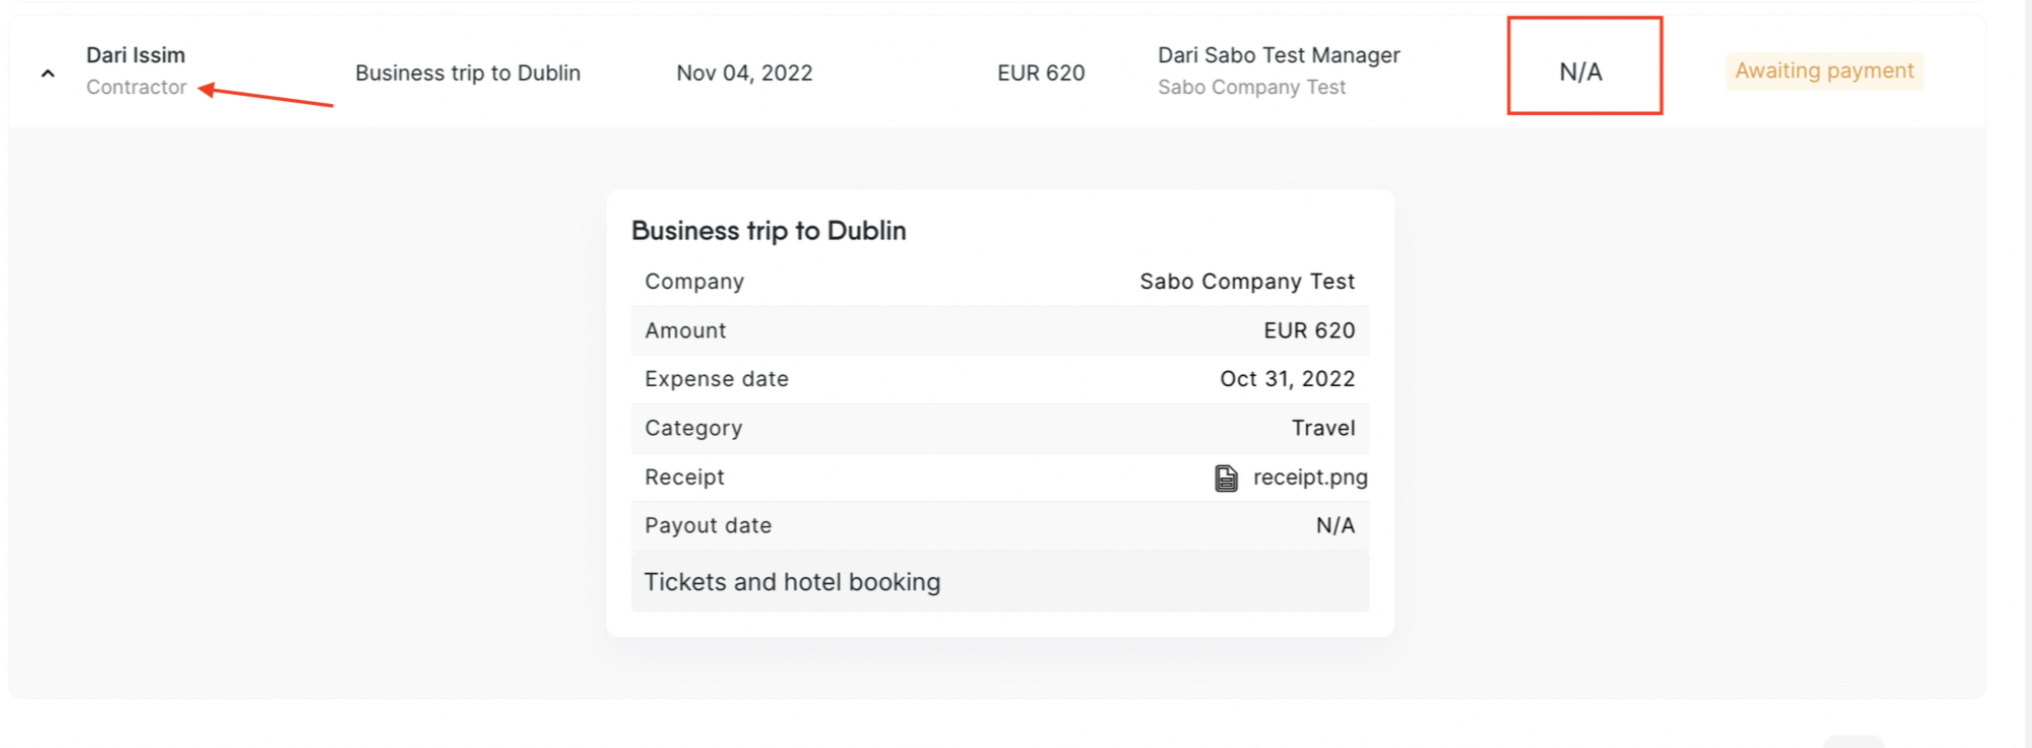Click Sabo Company Test value in Company row
Screen dimensions: 2032x748
1247,282
